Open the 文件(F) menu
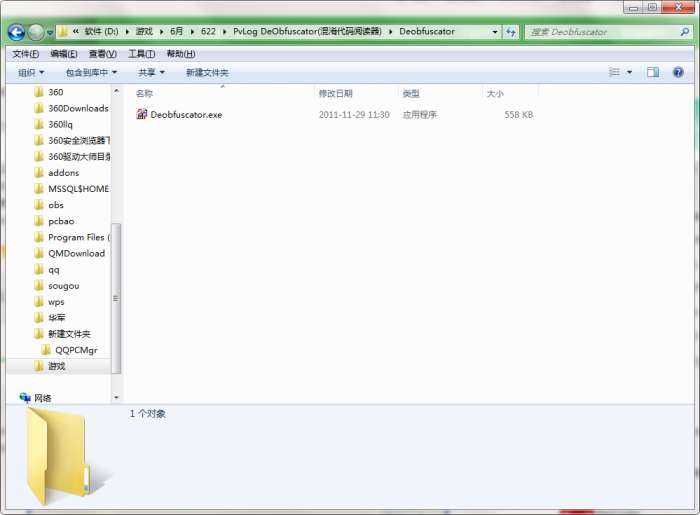 [25, 54]
